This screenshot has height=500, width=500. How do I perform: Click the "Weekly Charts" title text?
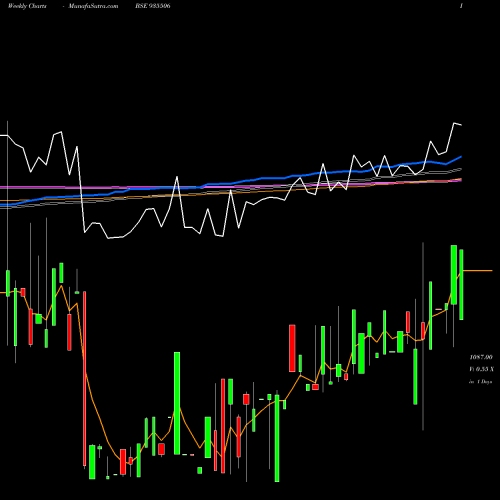click(x=27, y=6)
